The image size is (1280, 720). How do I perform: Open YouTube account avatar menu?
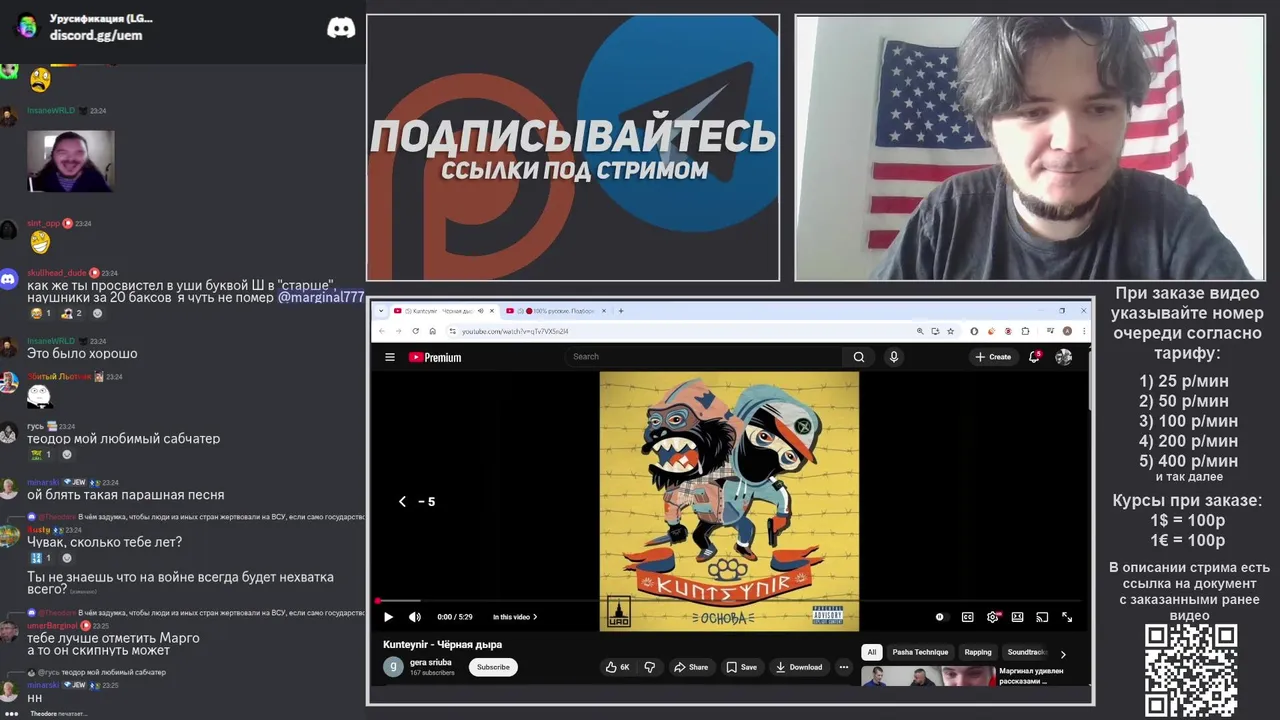click(1064, 357)
